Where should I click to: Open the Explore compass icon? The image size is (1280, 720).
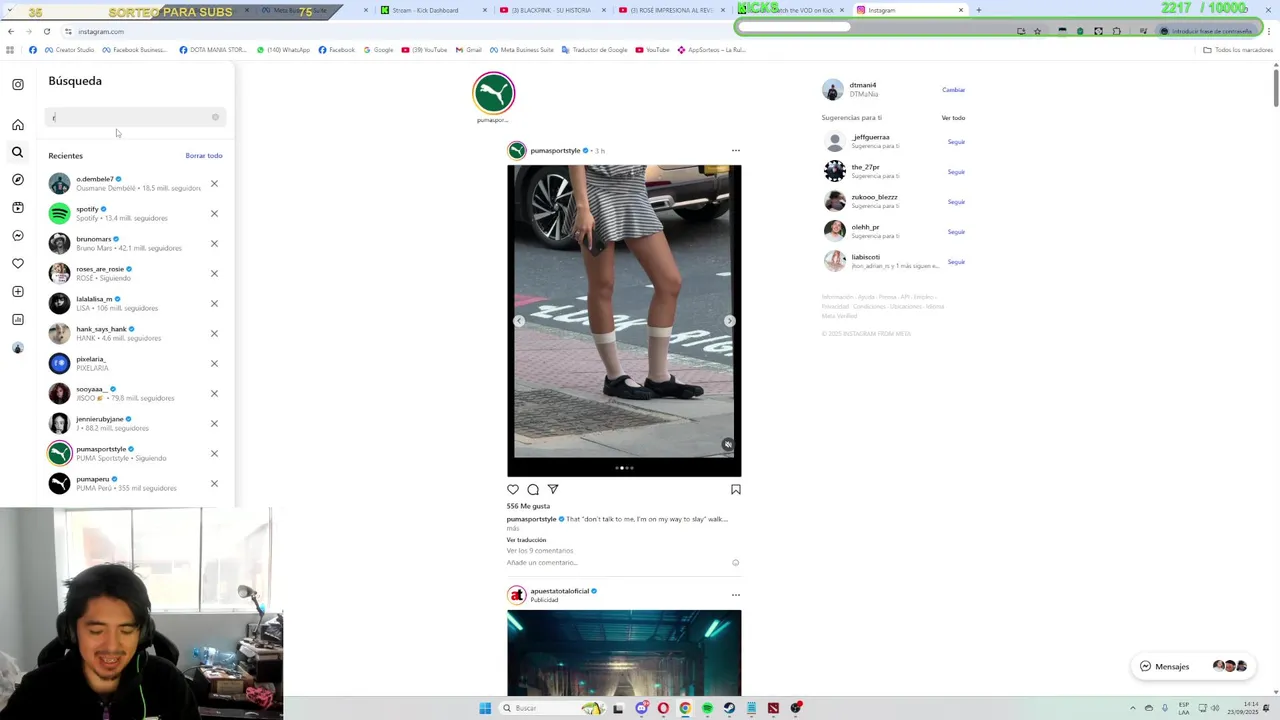(x=17, y=180)
